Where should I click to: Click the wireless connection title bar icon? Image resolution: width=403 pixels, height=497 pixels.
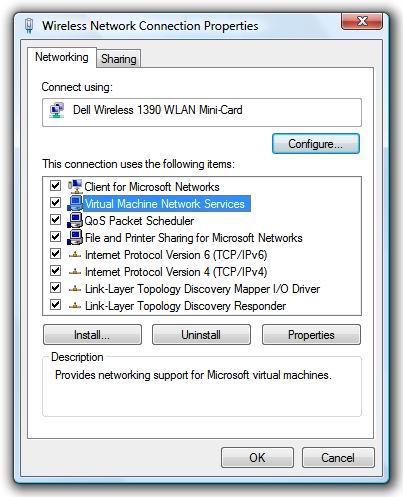point(29,26)
